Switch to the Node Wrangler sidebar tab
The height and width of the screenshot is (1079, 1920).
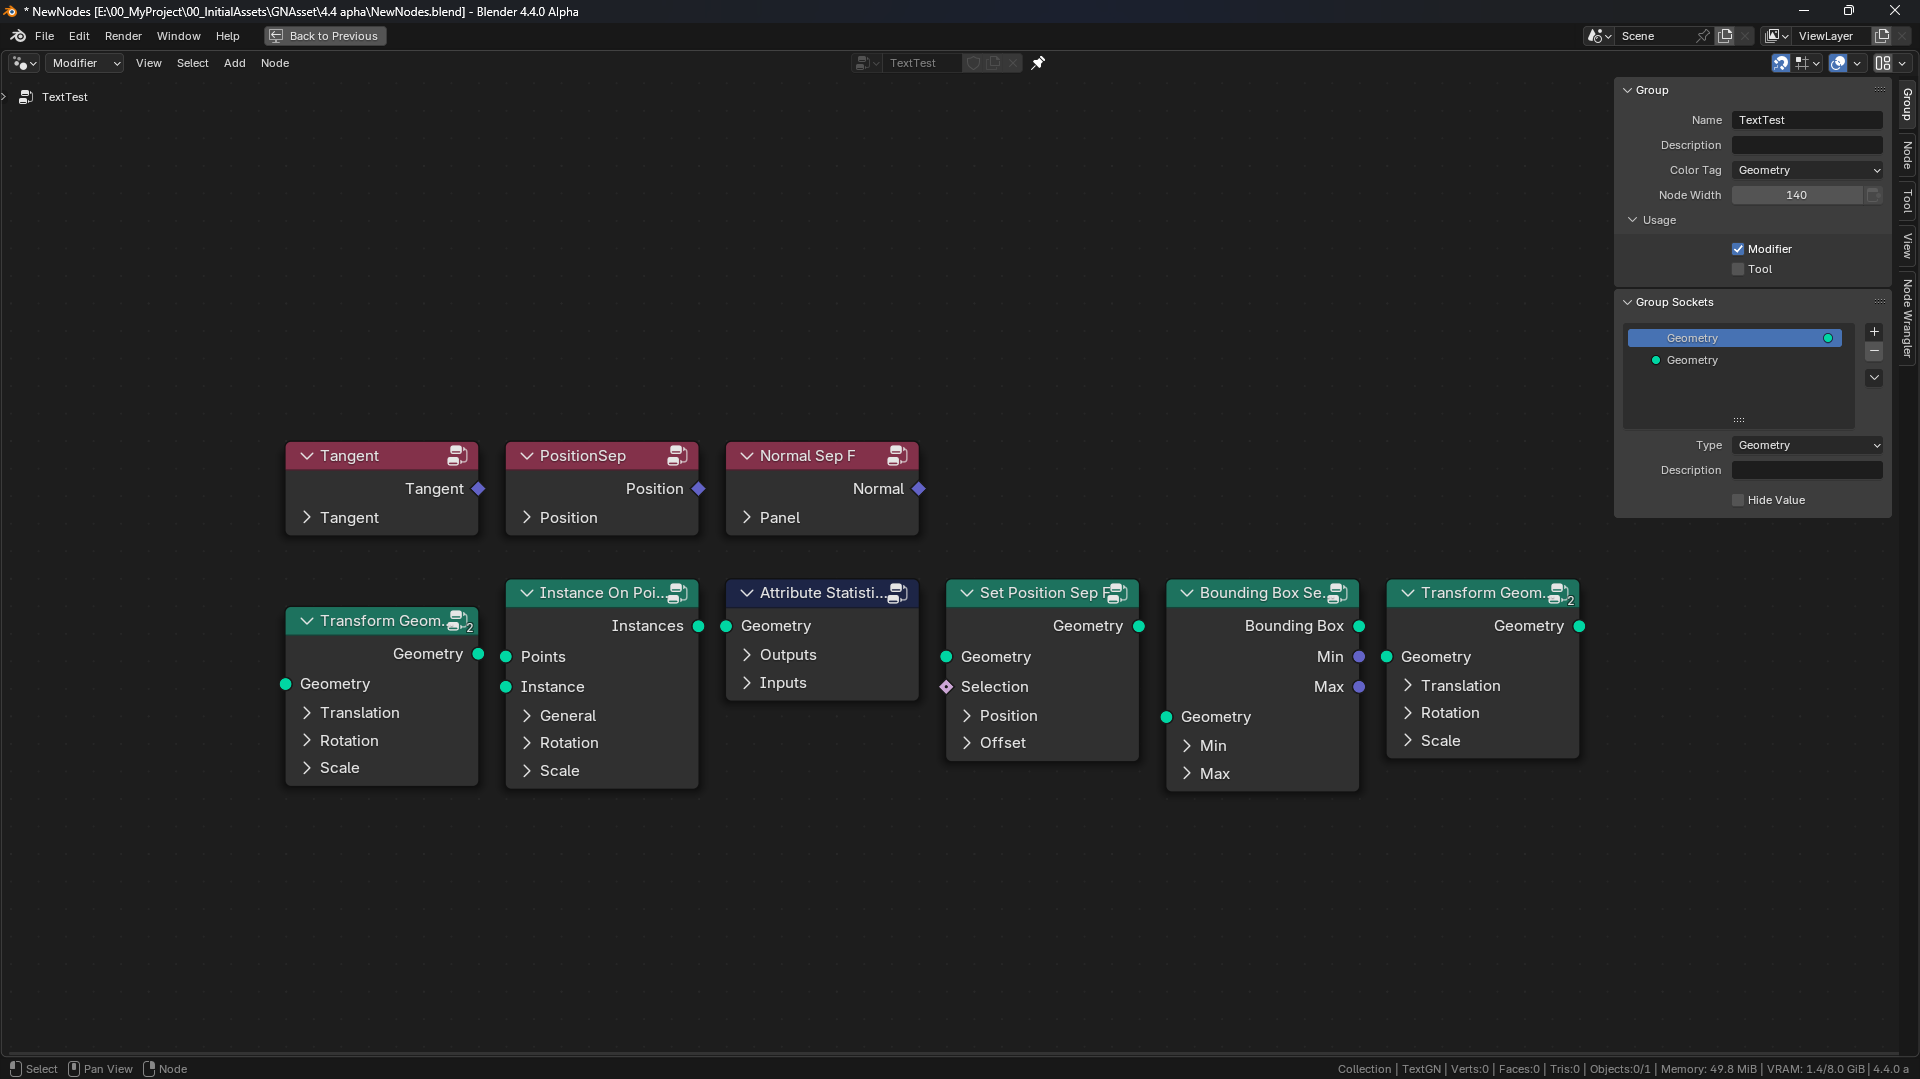1908,318
